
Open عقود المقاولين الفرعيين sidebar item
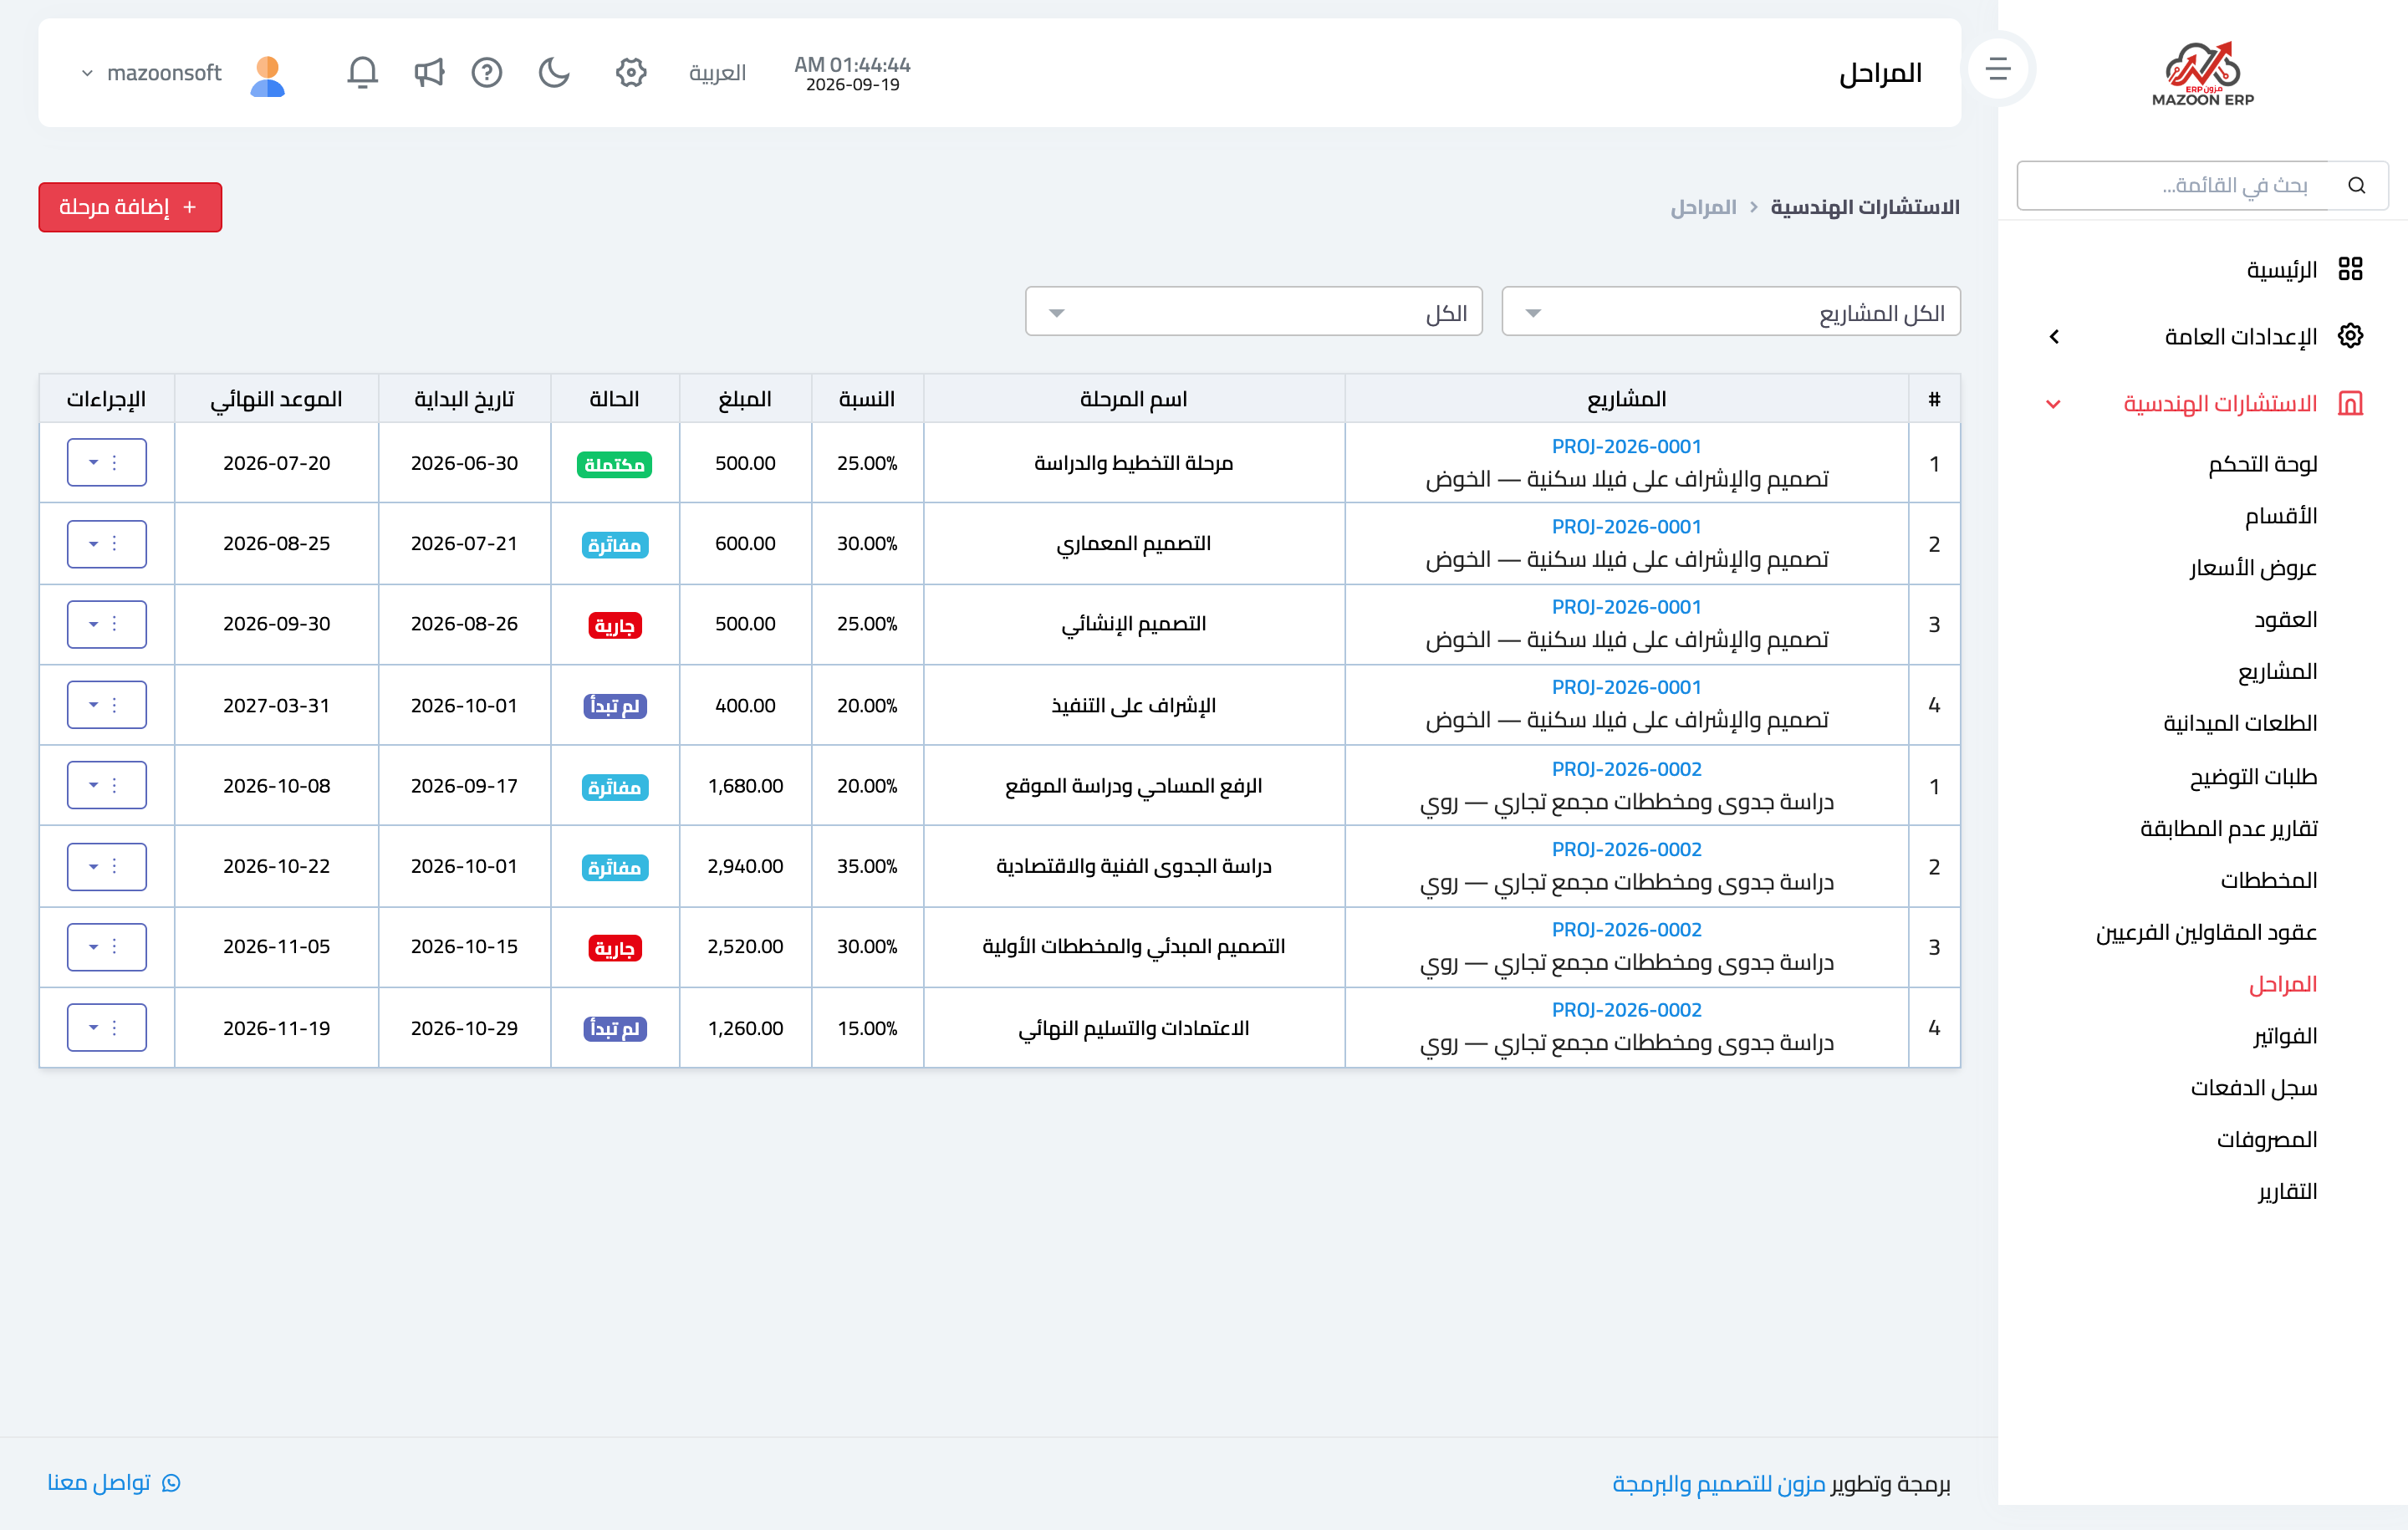click(x=2206, y=932)
